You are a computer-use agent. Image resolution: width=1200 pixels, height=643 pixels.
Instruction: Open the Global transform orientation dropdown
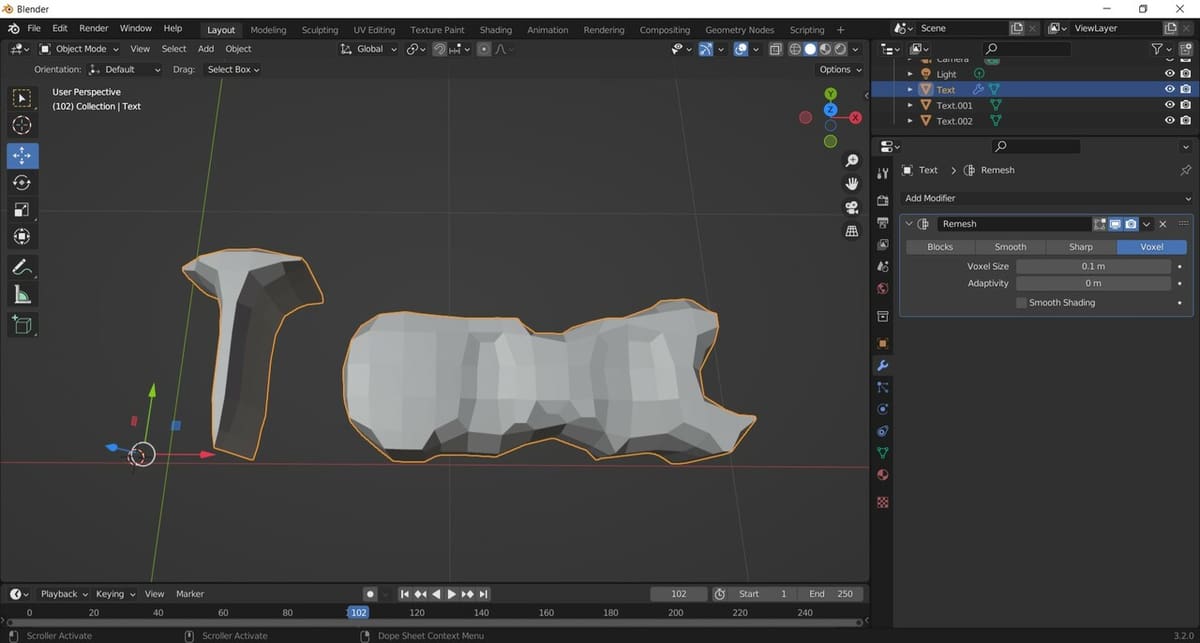[369, 48]
